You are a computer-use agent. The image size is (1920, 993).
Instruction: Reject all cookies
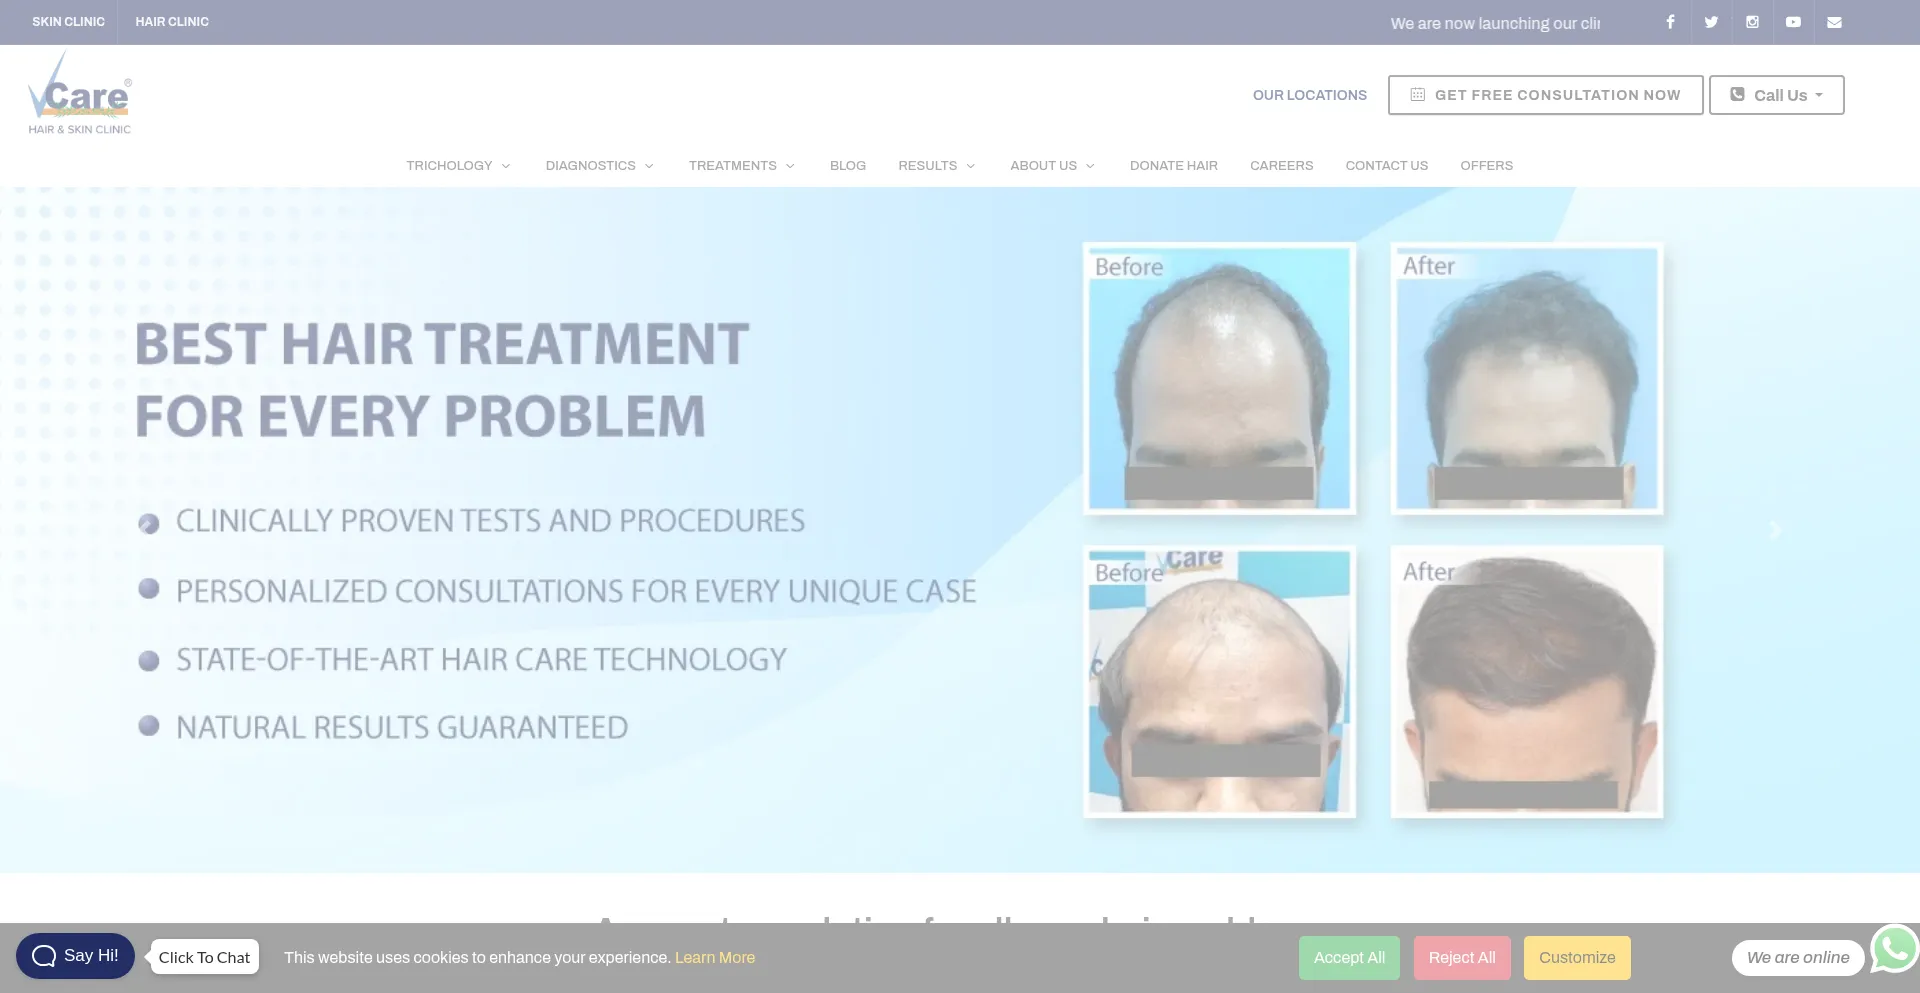(x=1461, y=958)
